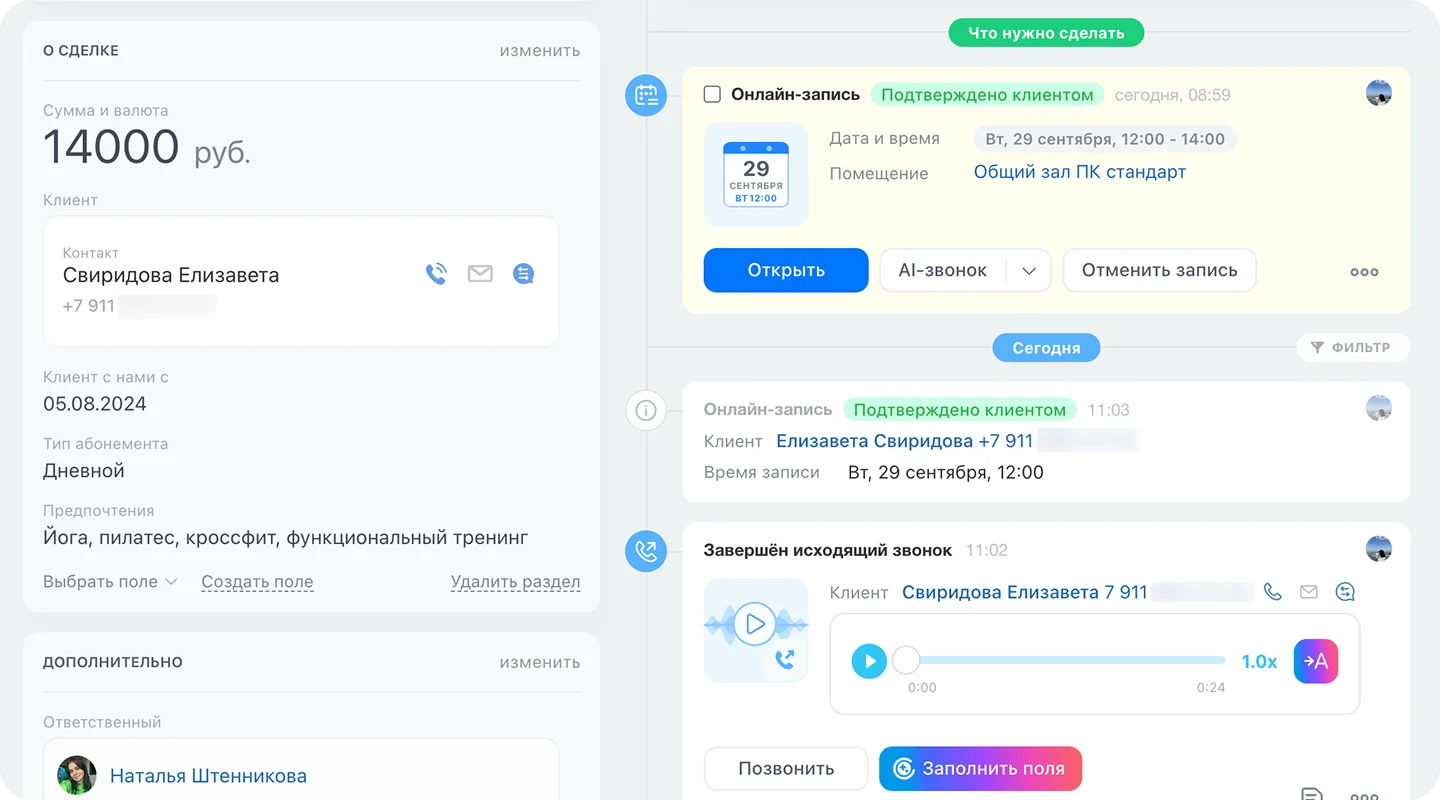
Task: Click изменить in О СДЕЛКЕ section
Action: coord(540,50)
